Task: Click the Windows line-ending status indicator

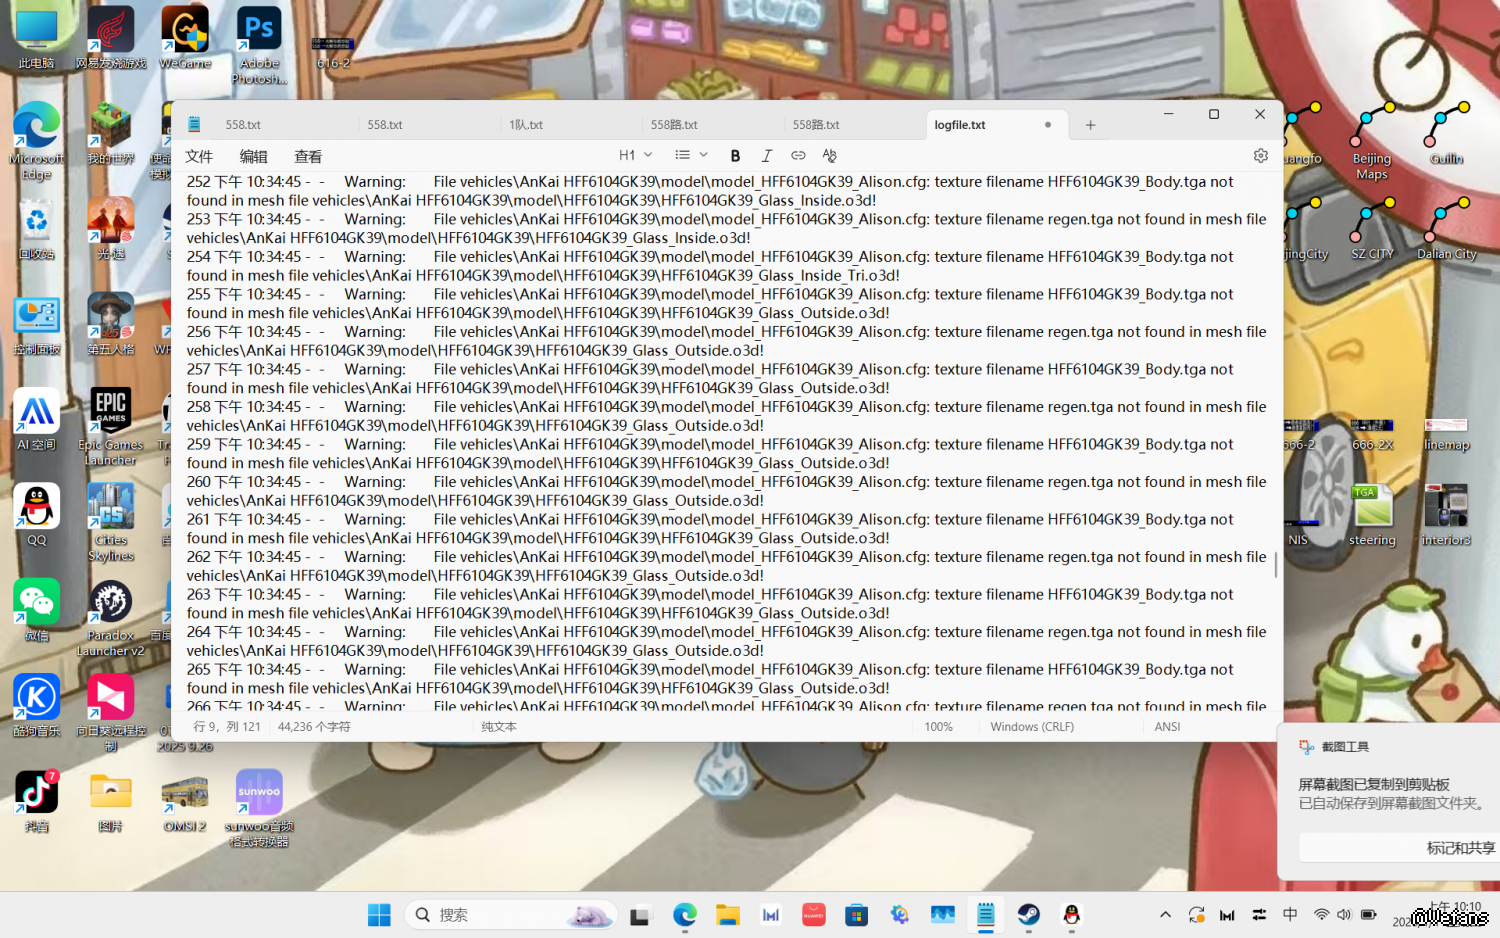Action: click(x=1032, y=727)
